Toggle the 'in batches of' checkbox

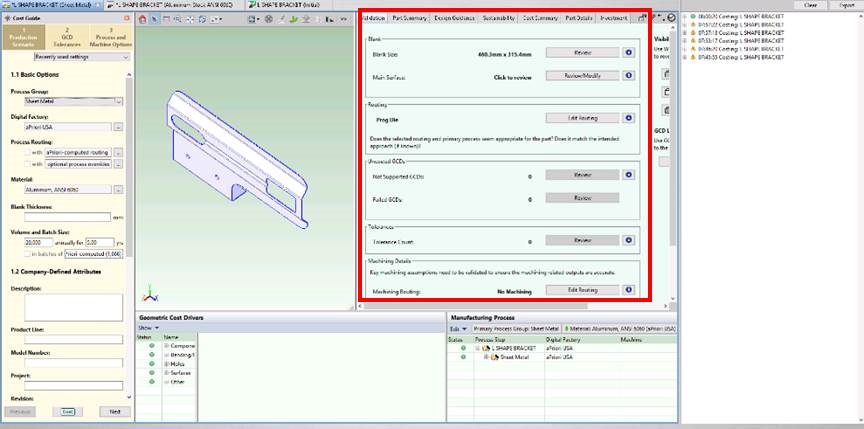click(x=28, y=254)
